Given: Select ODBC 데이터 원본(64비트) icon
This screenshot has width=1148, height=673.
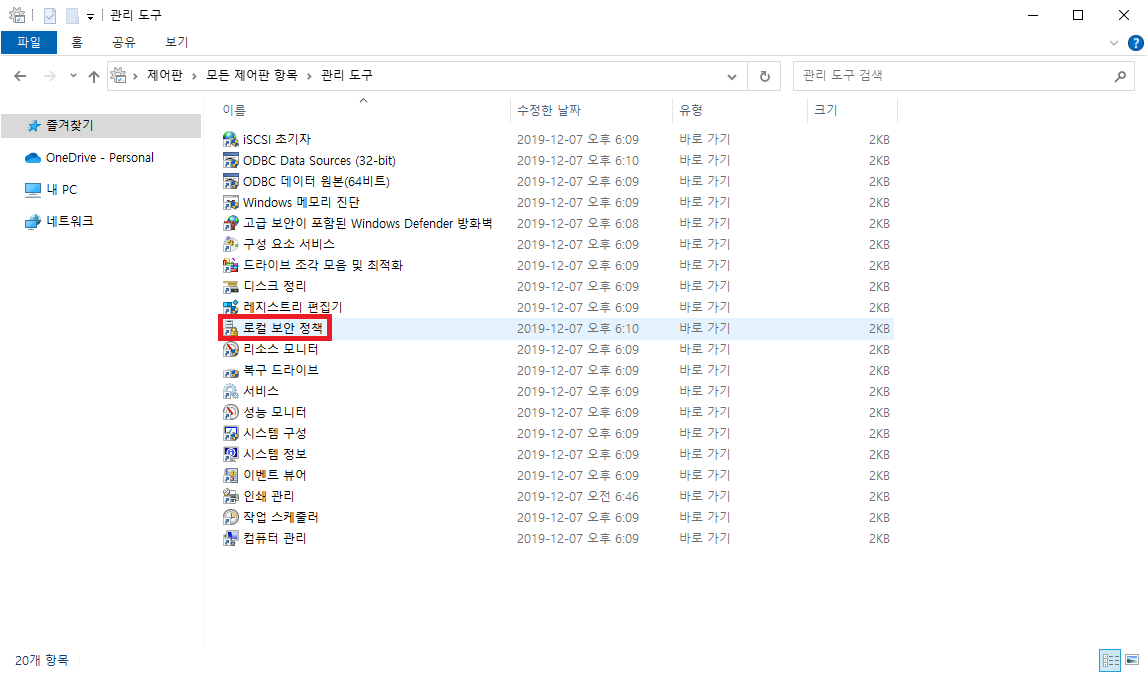Looking at the screenshot, I should (231, 181).
